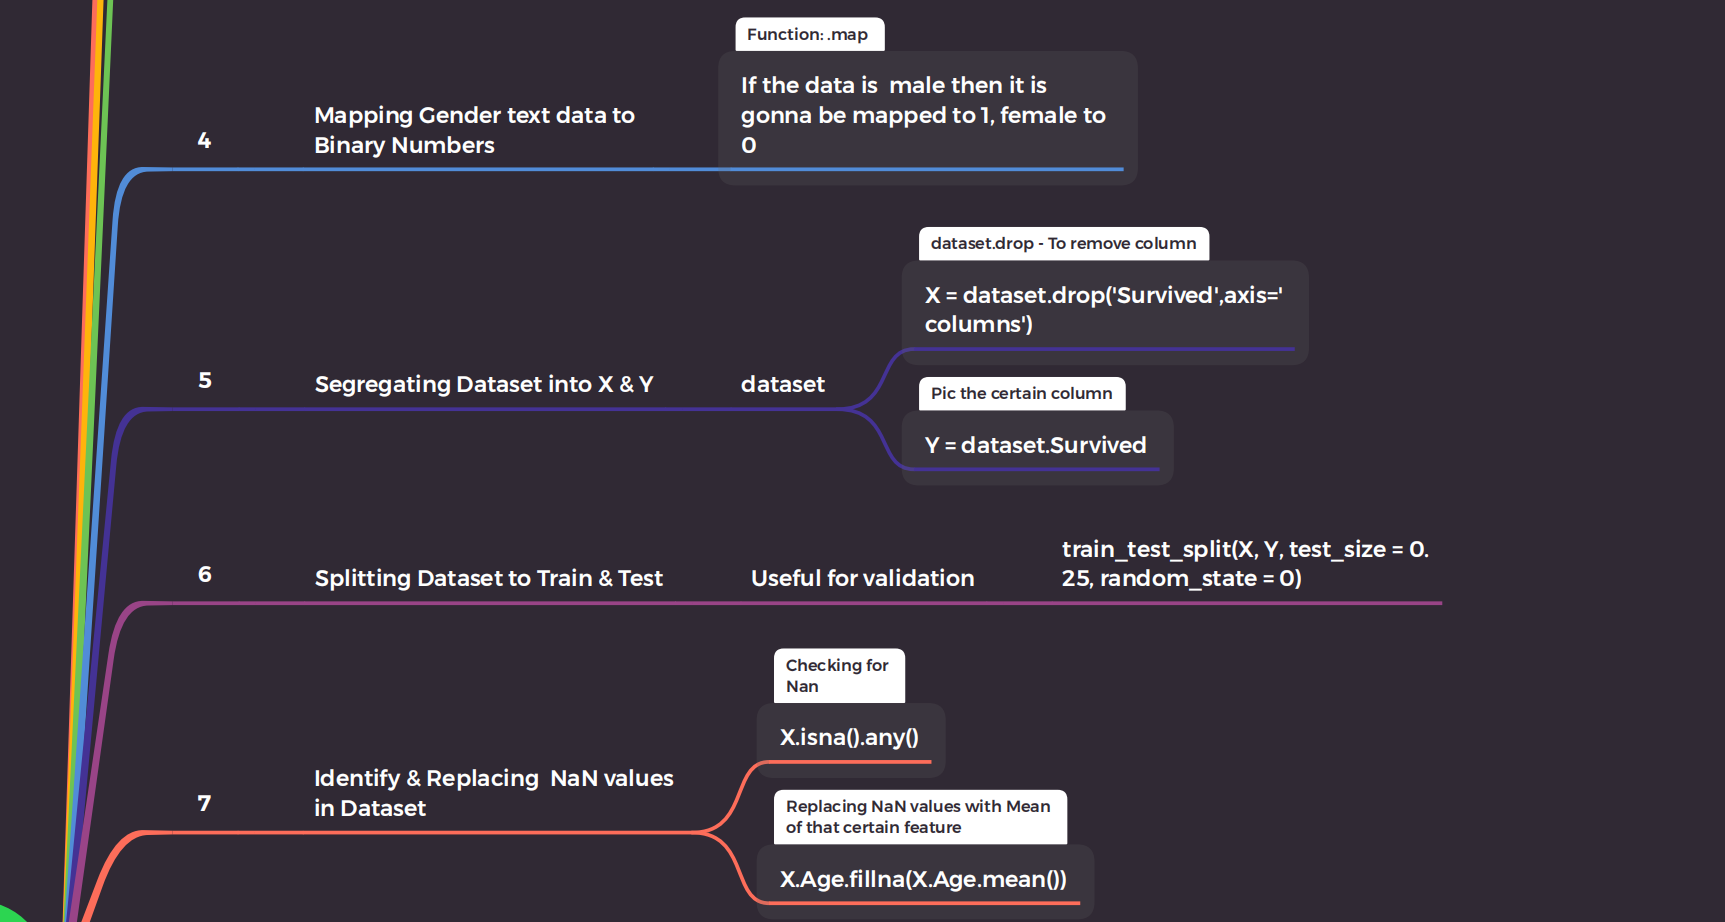
Task: Select branch number 4 marker
Action: click(x=204, y=140)
